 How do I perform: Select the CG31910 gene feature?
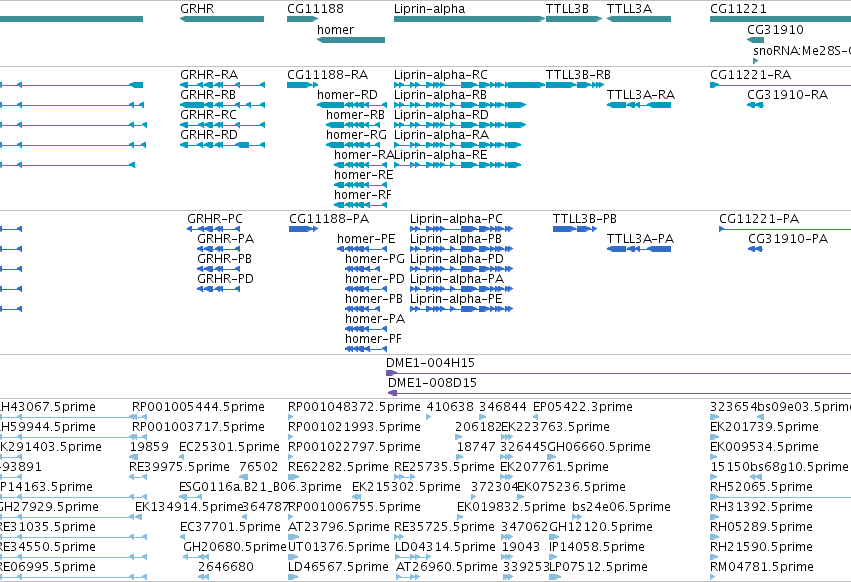(x=755, y=40)
